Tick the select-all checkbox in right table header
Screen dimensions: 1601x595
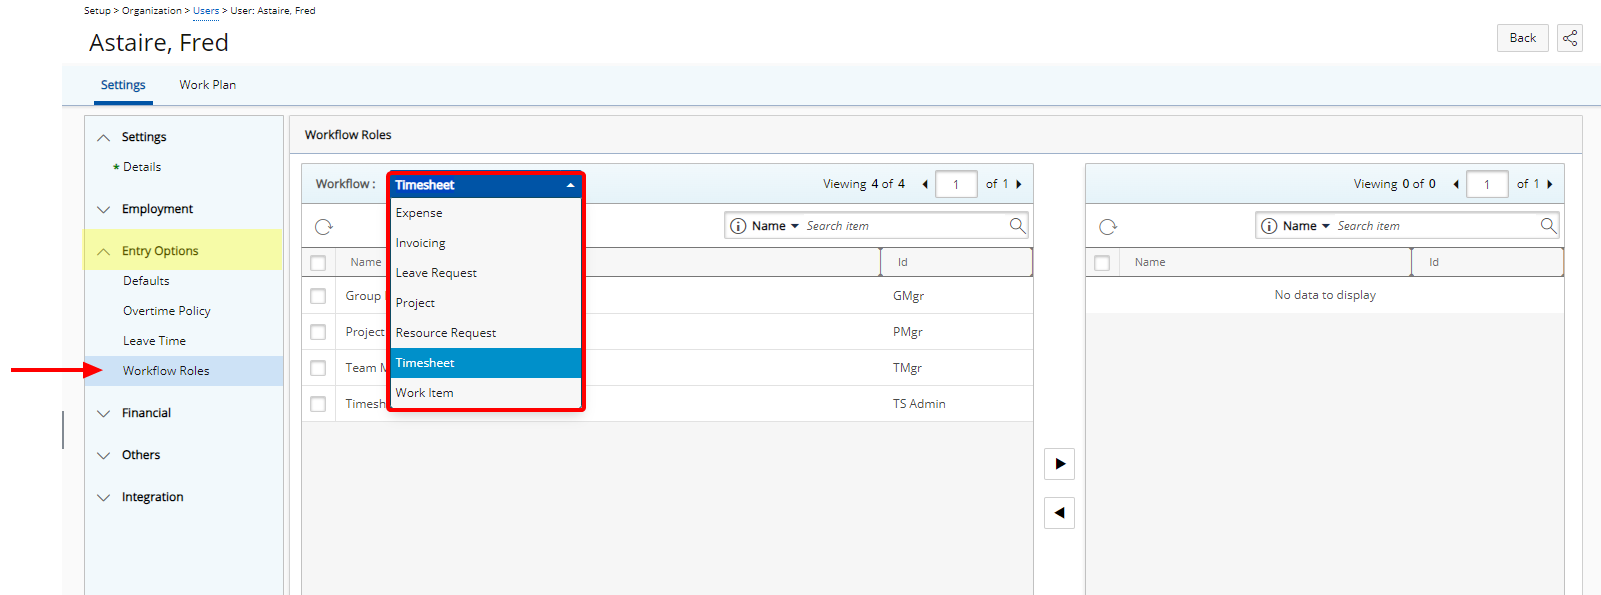1102,263
